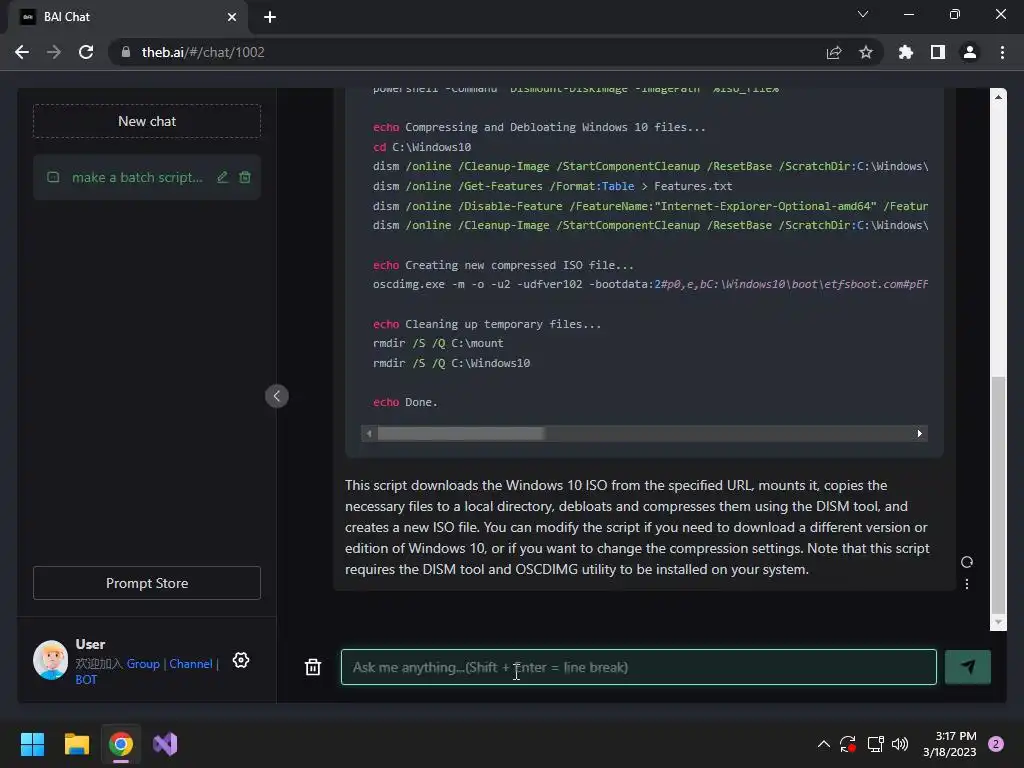Go forward with the browser forward arrow
The image size is (1024, 768).
coord(54,52)
